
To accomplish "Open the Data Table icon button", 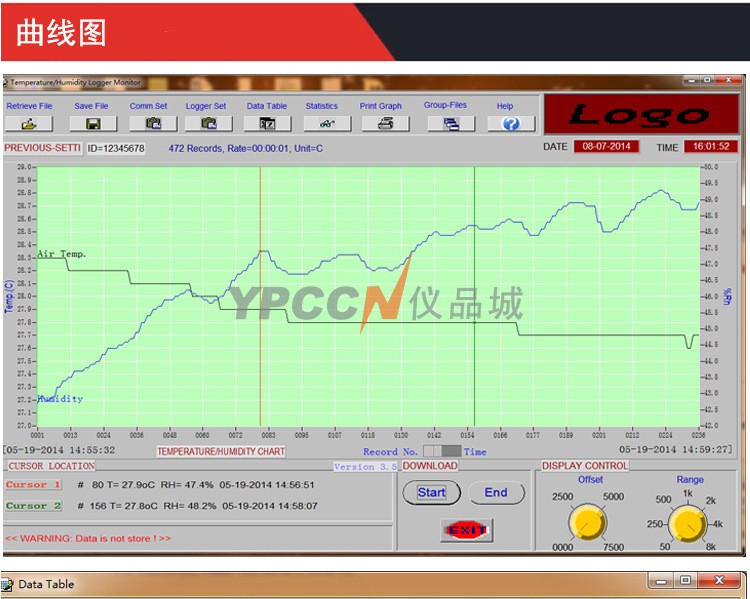I will pos(267,124).
